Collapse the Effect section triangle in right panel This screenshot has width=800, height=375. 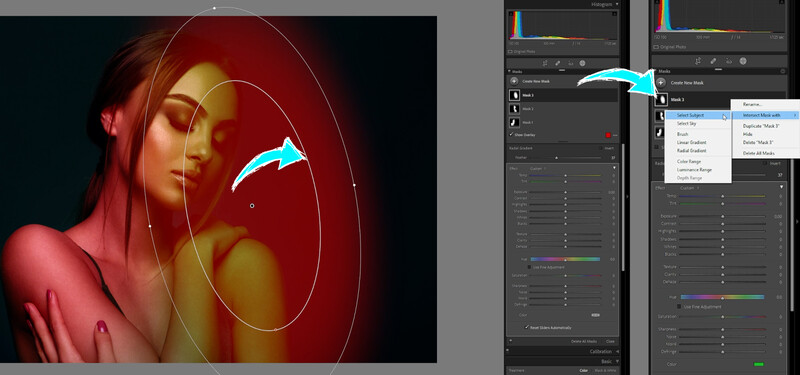point(781,187)
